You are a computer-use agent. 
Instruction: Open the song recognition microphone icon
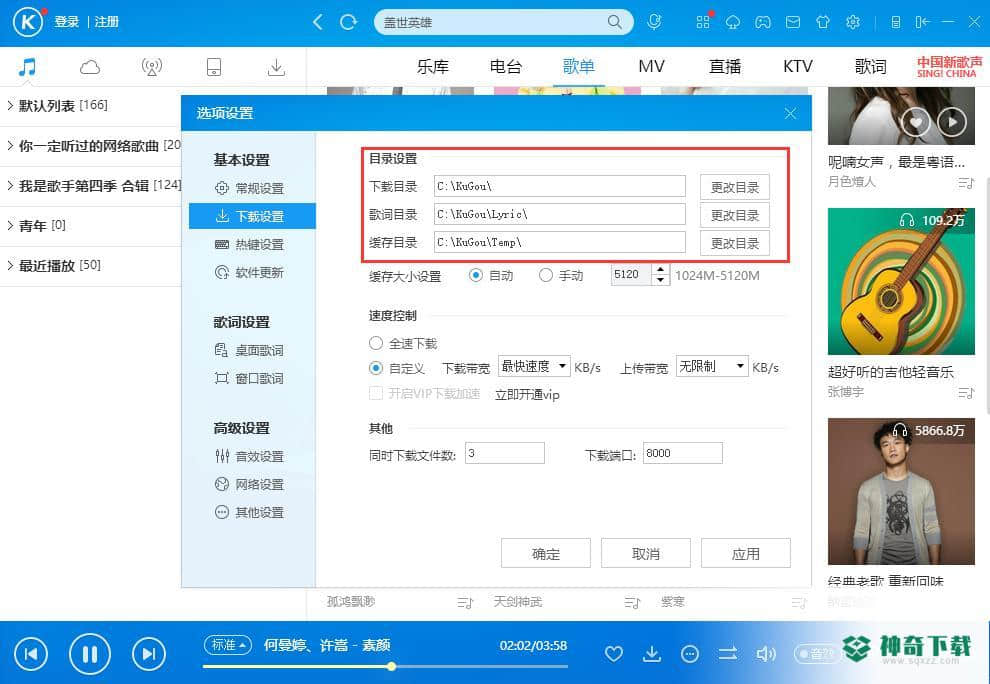coord(655,22)
